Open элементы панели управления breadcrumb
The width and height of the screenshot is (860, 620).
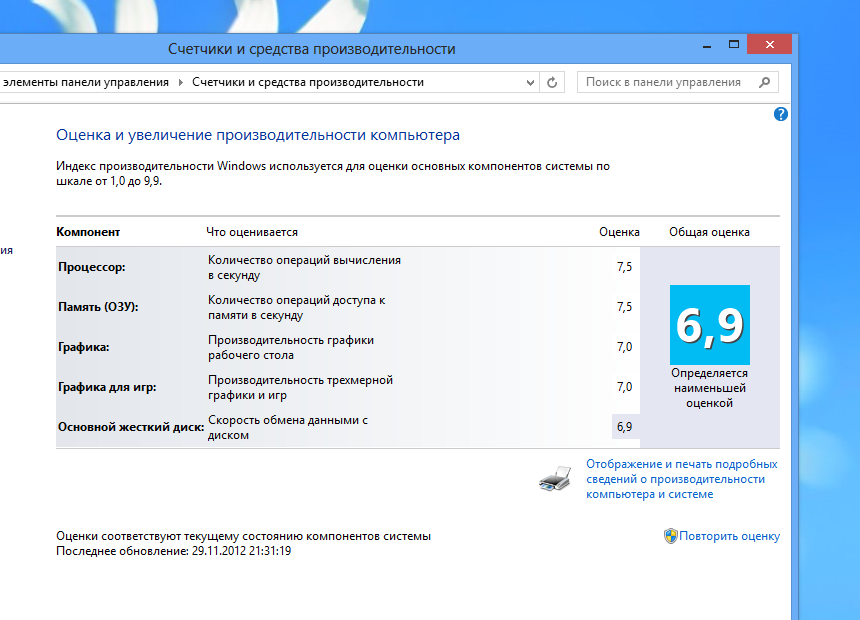tap(86, 82)
